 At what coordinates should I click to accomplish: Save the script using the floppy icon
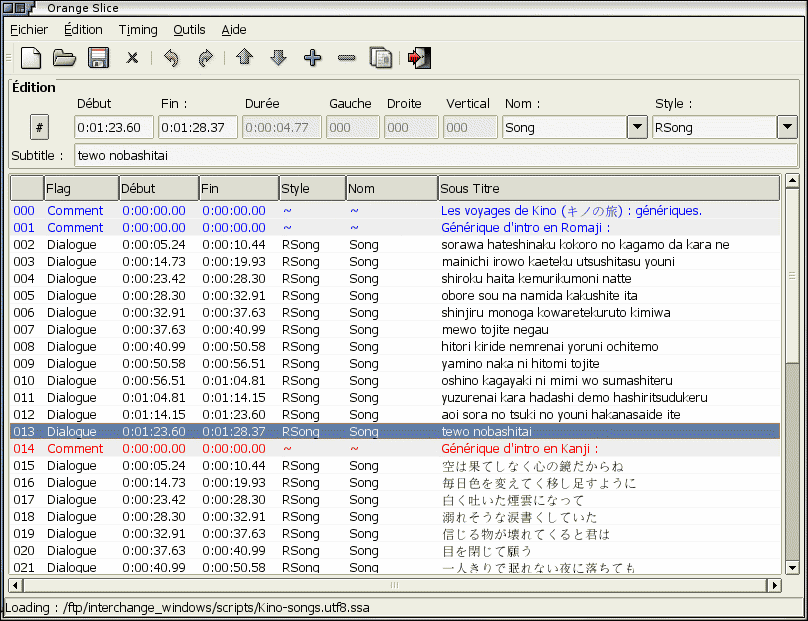[98, 58]
